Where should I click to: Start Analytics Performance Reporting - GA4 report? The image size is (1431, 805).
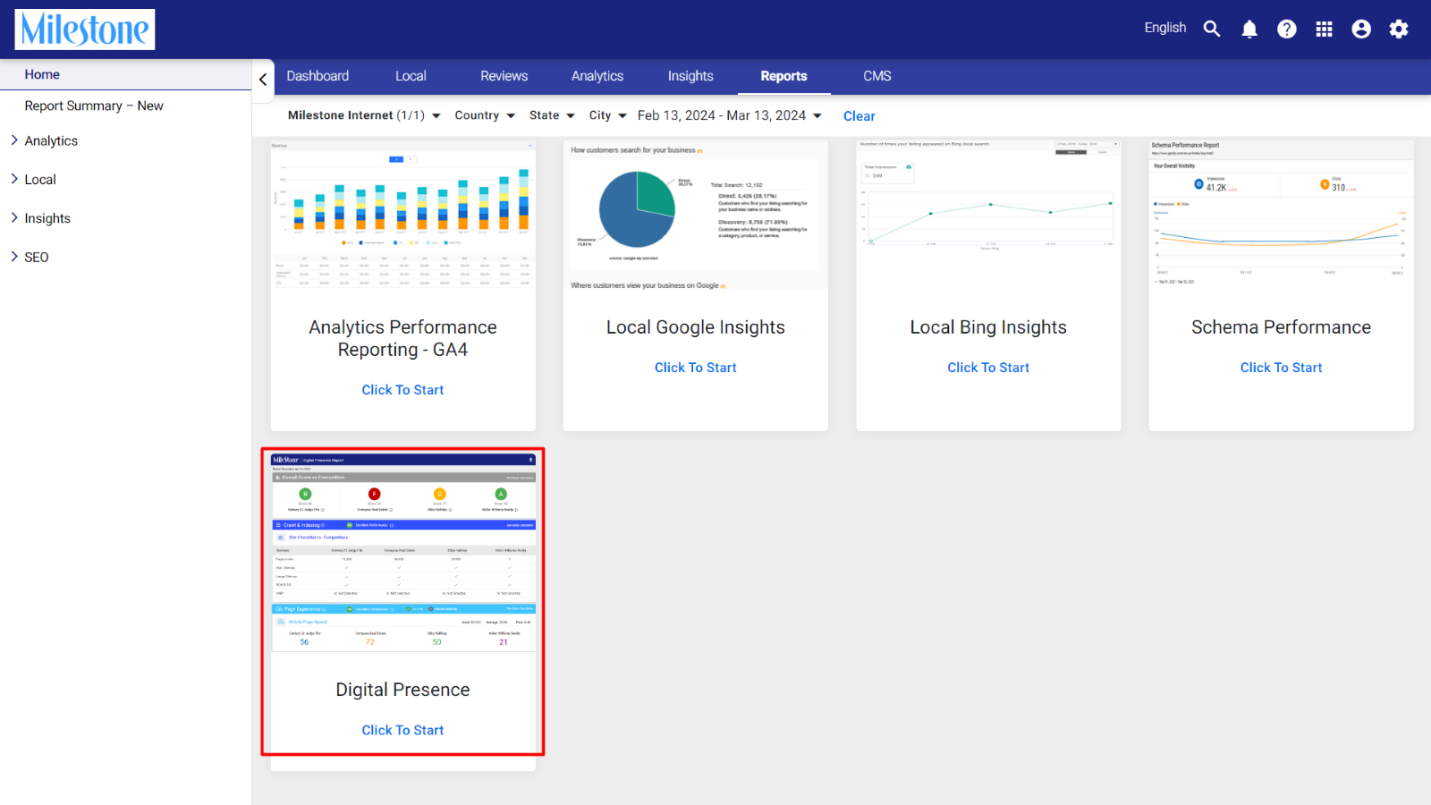[x=403, y=390]
